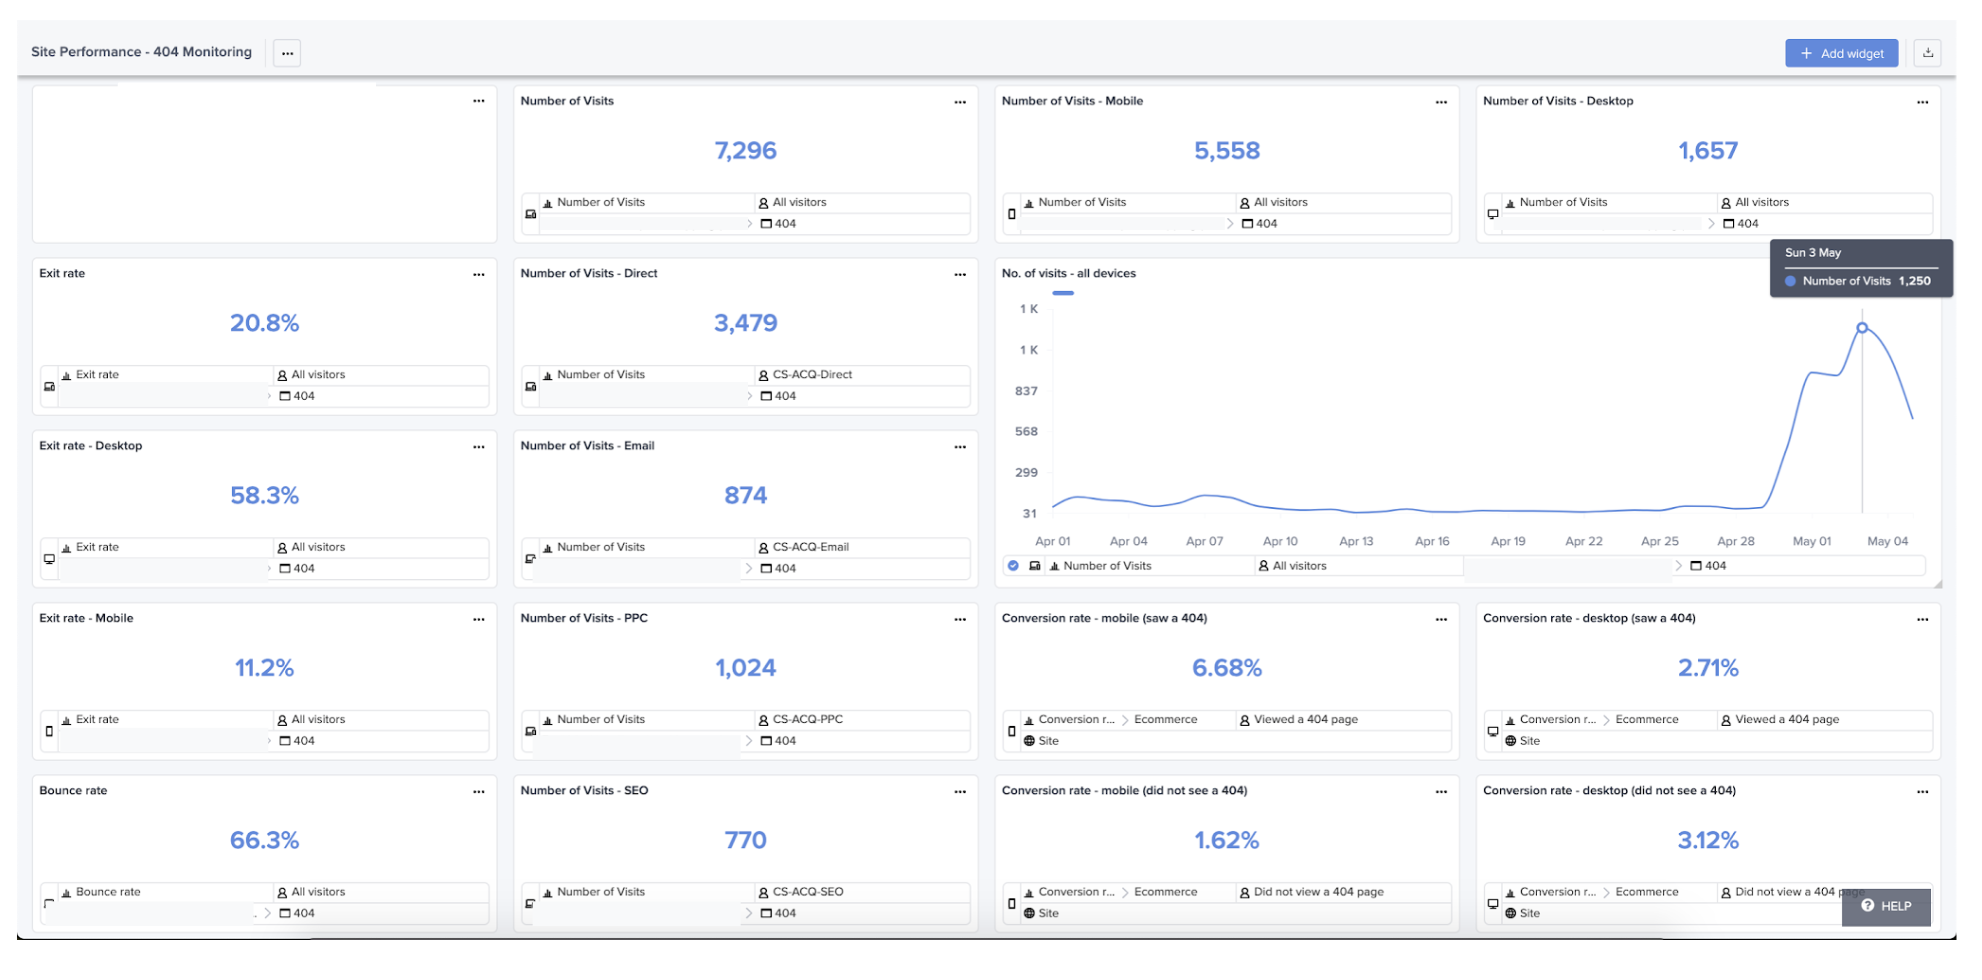The width and height of the screenshot is (1982, 980).
Task: Click the CS-ACQ-Email segment label
Action: pyautogui.click(x=810, y=548)
